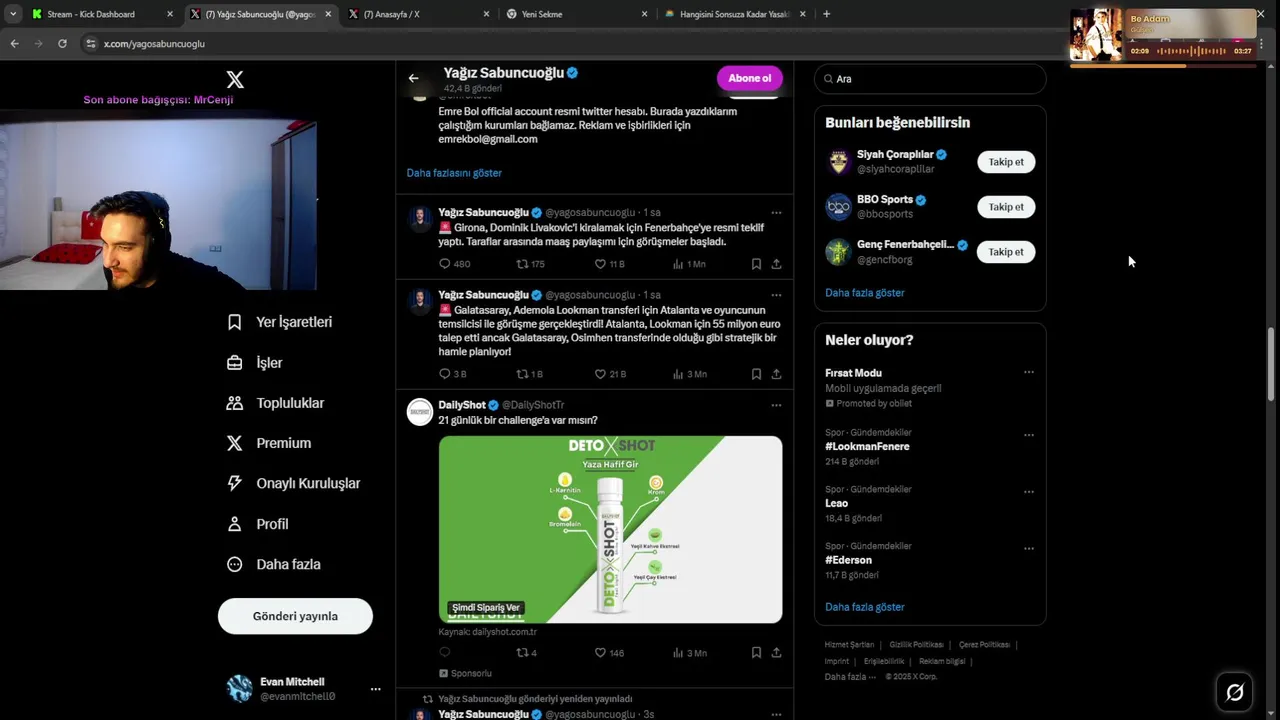Viewport: 1280px width, 720px height.
Task: Open Topluluklar in the sidebar
Action: [276, 403]
